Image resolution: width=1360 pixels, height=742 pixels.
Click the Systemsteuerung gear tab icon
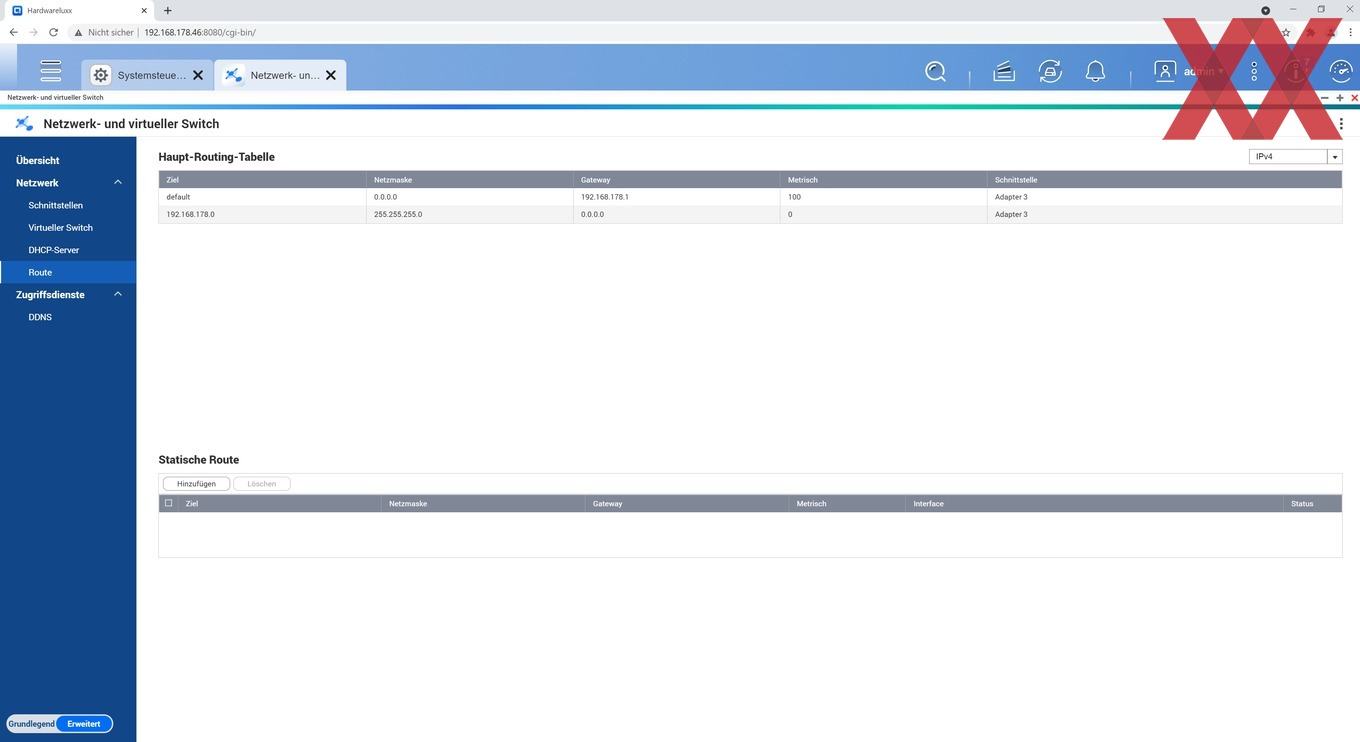[x=101, y=75]
